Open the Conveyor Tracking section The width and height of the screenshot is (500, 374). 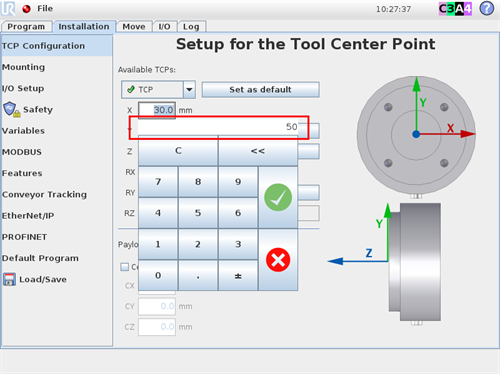tap(44, 194)
